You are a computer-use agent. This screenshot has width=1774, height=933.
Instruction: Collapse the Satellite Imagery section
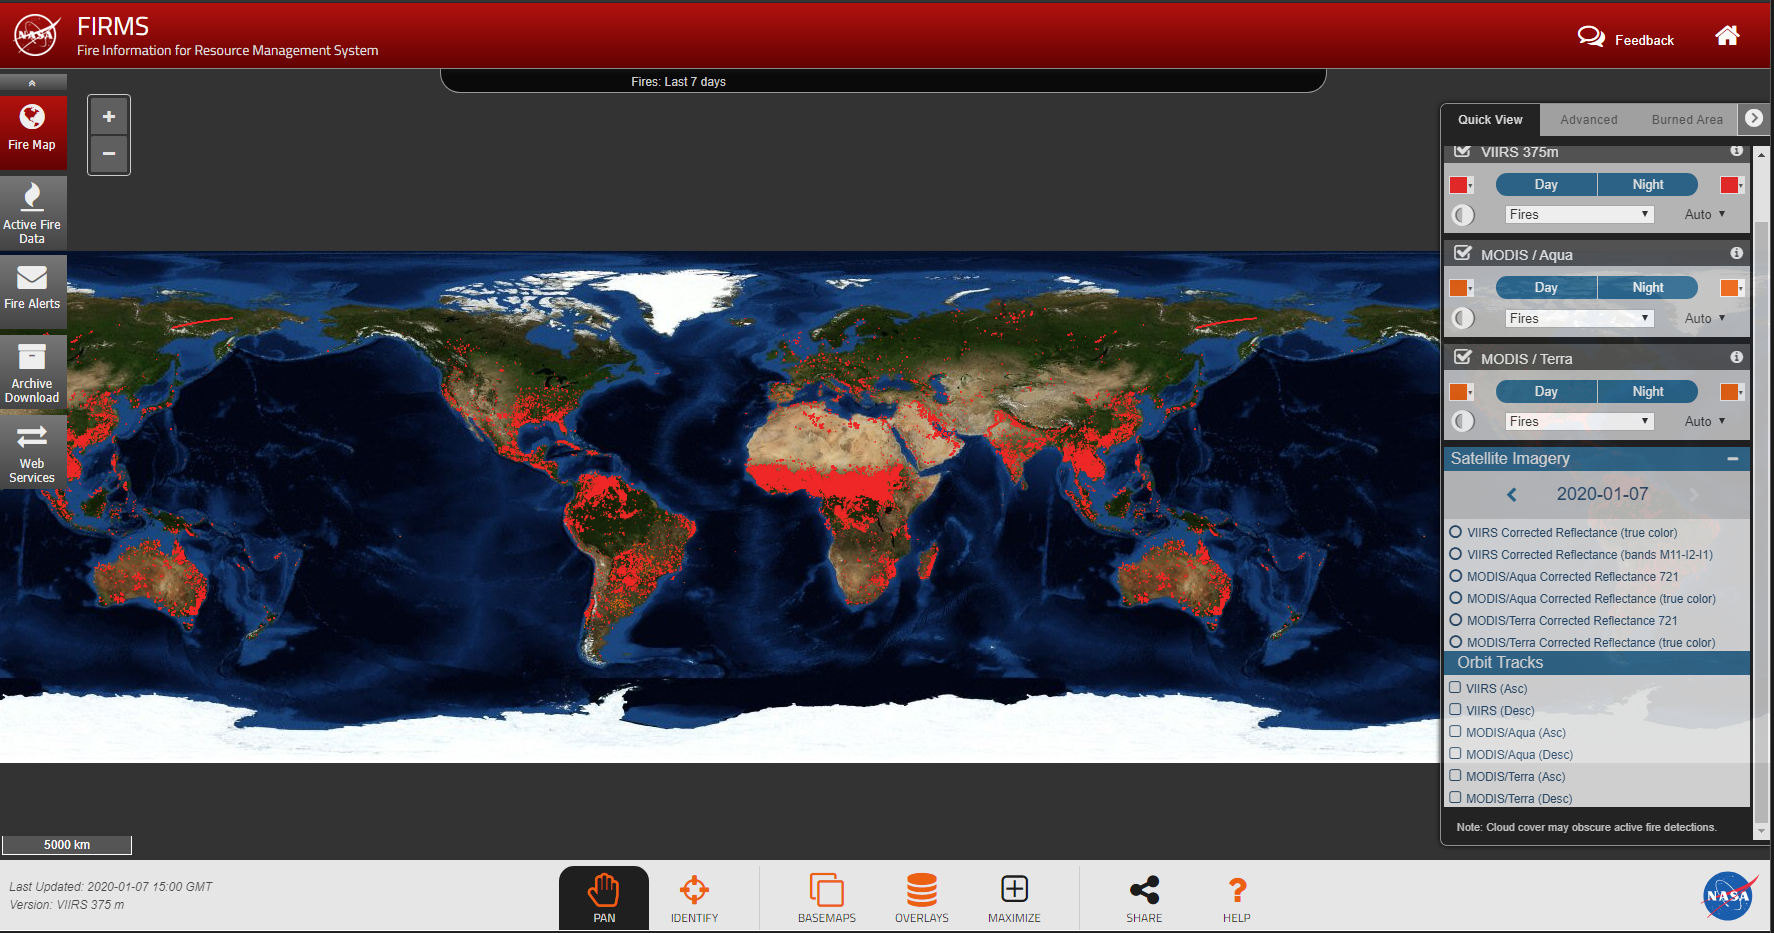tap(1732, 459)
